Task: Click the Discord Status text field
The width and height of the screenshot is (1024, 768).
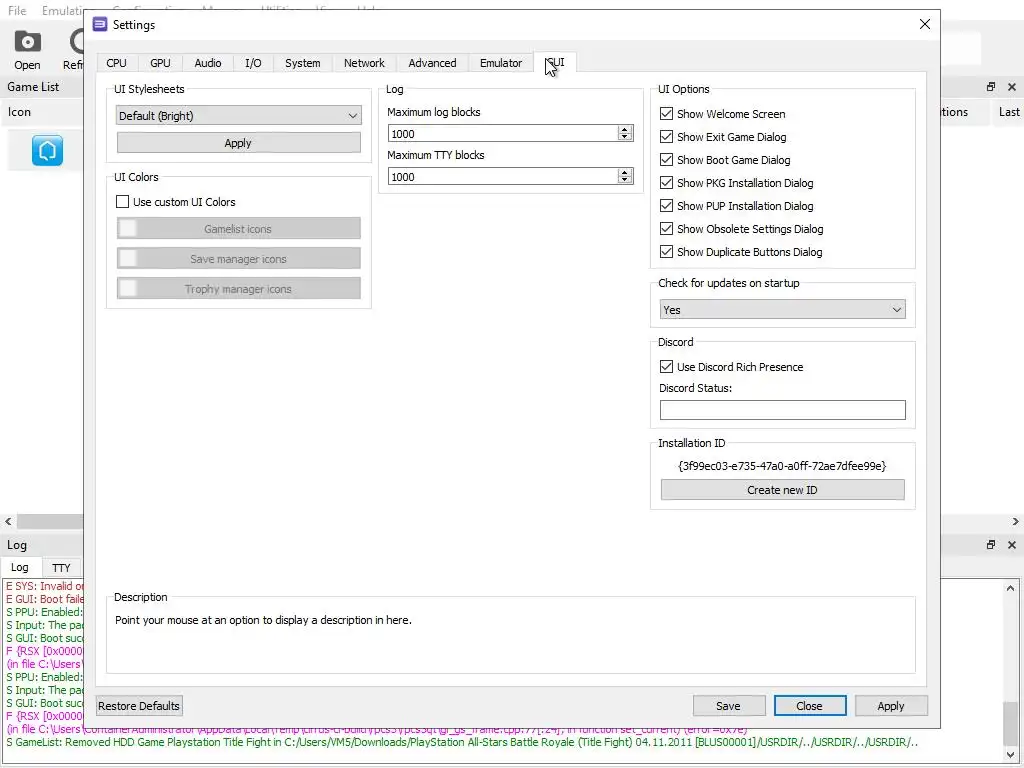Action: [x=782, y=410]
